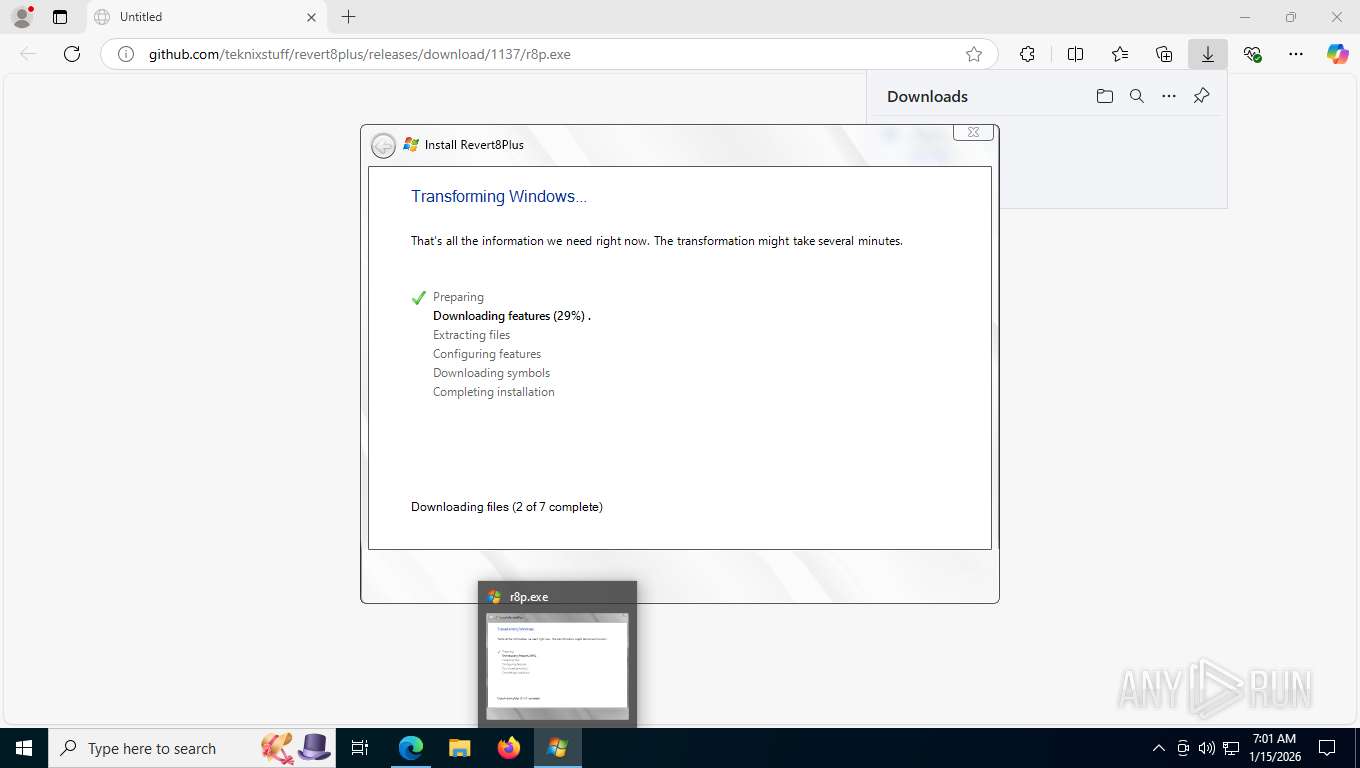The width and height of the screenshot is (1360, 768).
Task: Click the r8p.exe taskbar preview thumbnail
Action: (x=557, y=665)
